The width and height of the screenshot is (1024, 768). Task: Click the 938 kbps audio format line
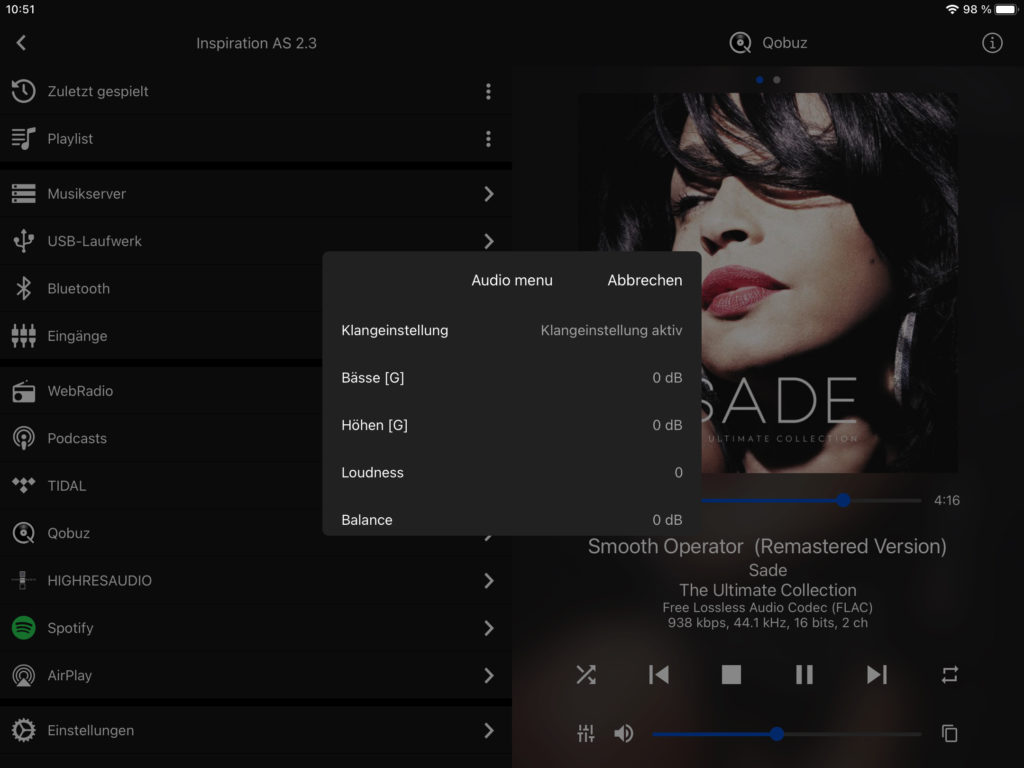click(x=767, y=623)
